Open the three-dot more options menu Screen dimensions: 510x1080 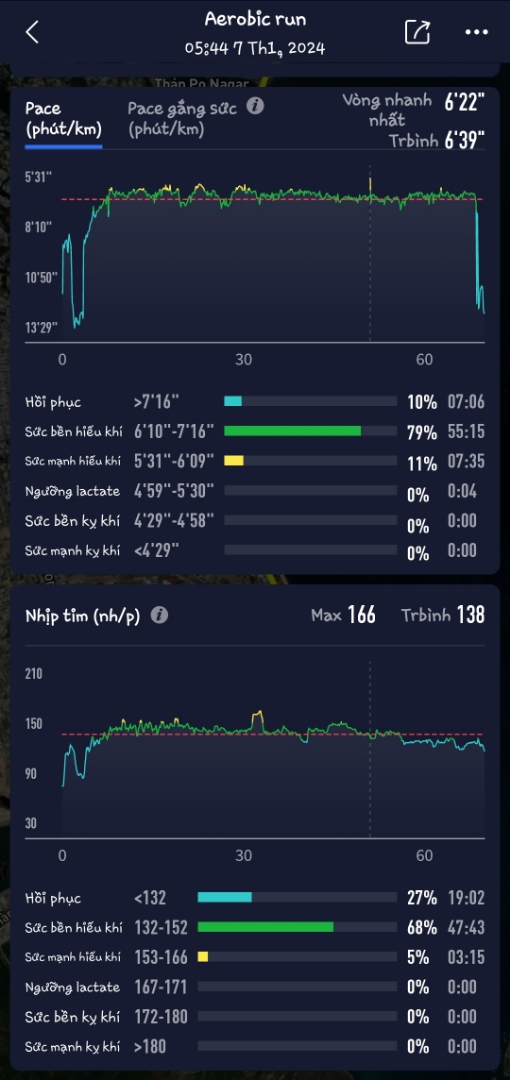click(x=476, y=32)
